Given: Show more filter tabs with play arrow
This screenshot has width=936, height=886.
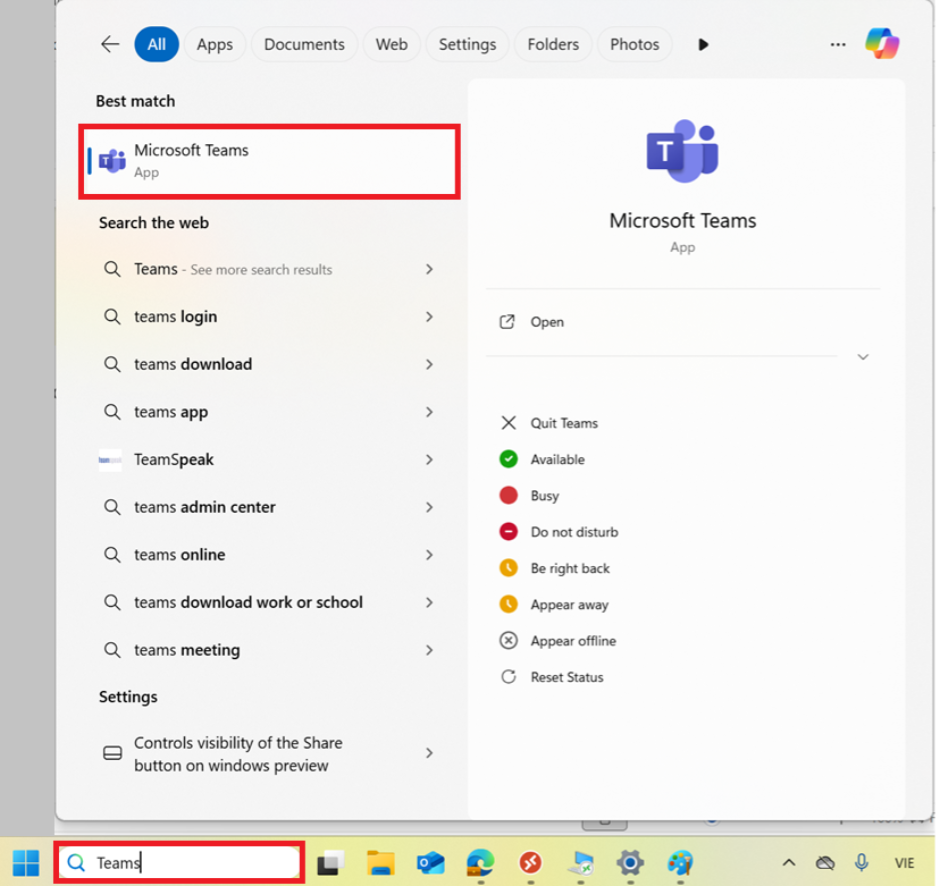Looking at the screenshot, I should point(703,44).
